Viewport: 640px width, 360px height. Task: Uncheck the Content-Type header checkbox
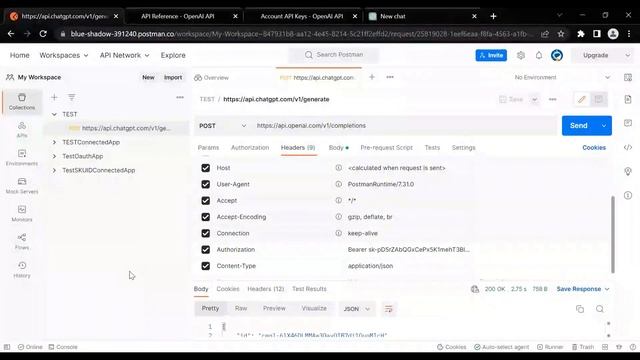[205, 266]
